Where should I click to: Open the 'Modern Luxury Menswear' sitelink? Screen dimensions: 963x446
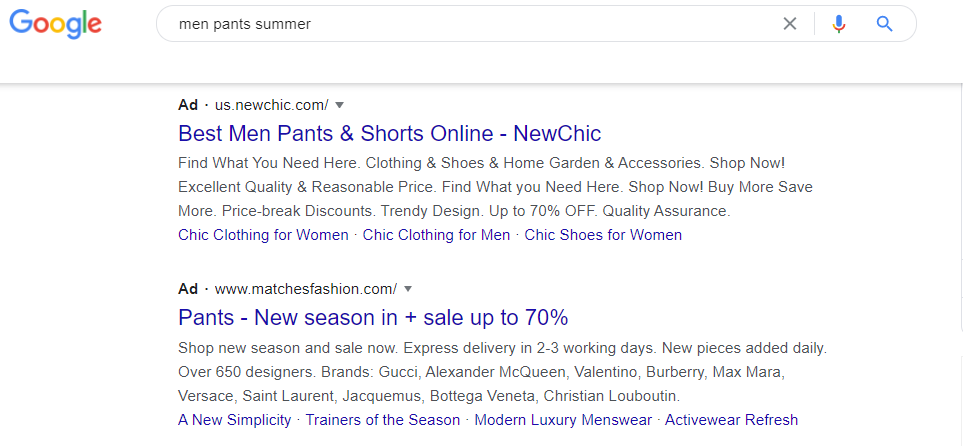(x=563, y=420)
